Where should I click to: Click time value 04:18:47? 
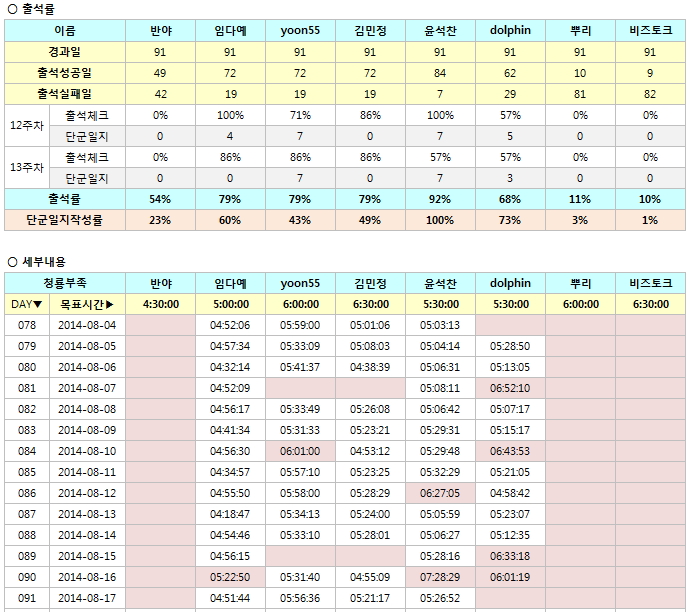click(x=230, y=514)
